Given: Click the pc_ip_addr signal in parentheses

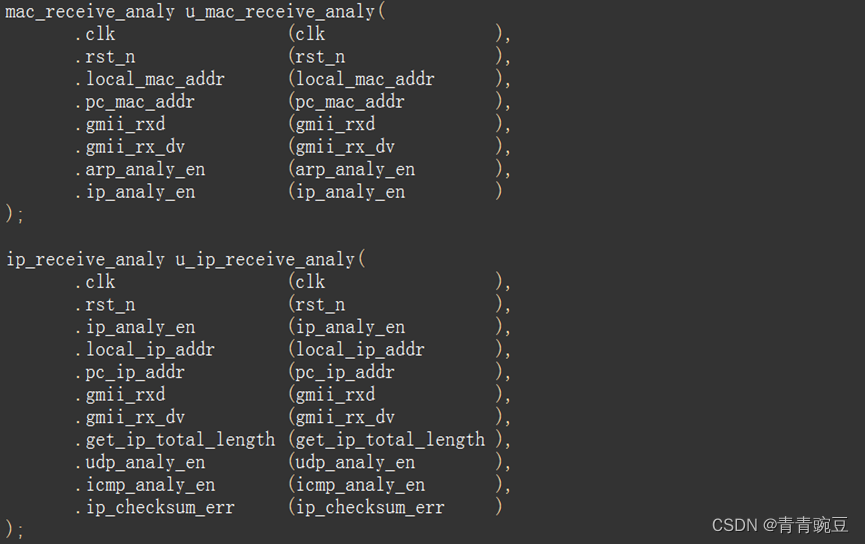Looking at the screenshot, I should pos(345,372).
